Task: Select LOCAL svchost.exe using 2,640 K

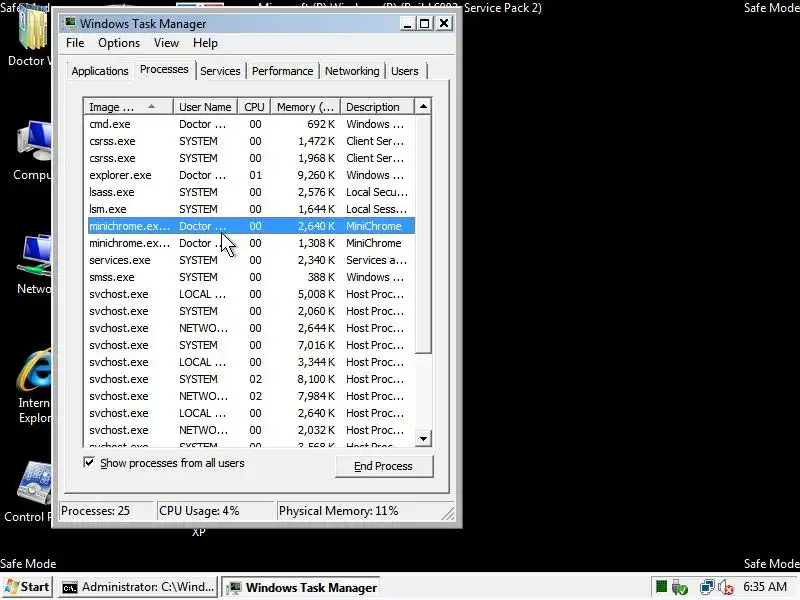Action: (x=250, y=413)
